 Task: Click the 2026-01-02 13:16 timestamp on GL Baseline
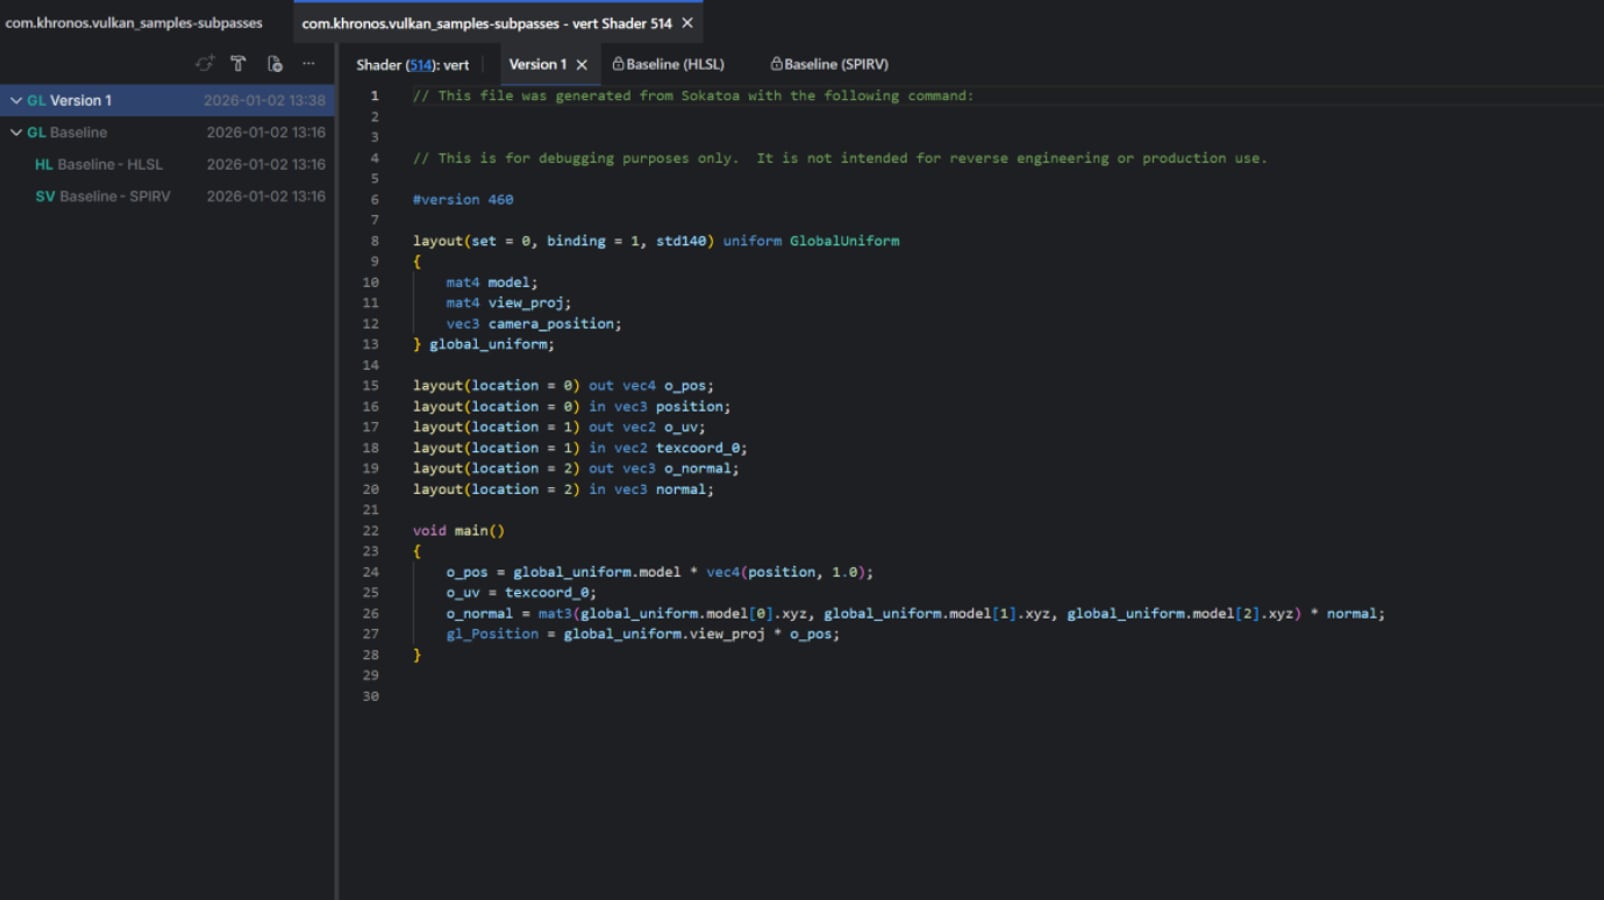point(265,132)
